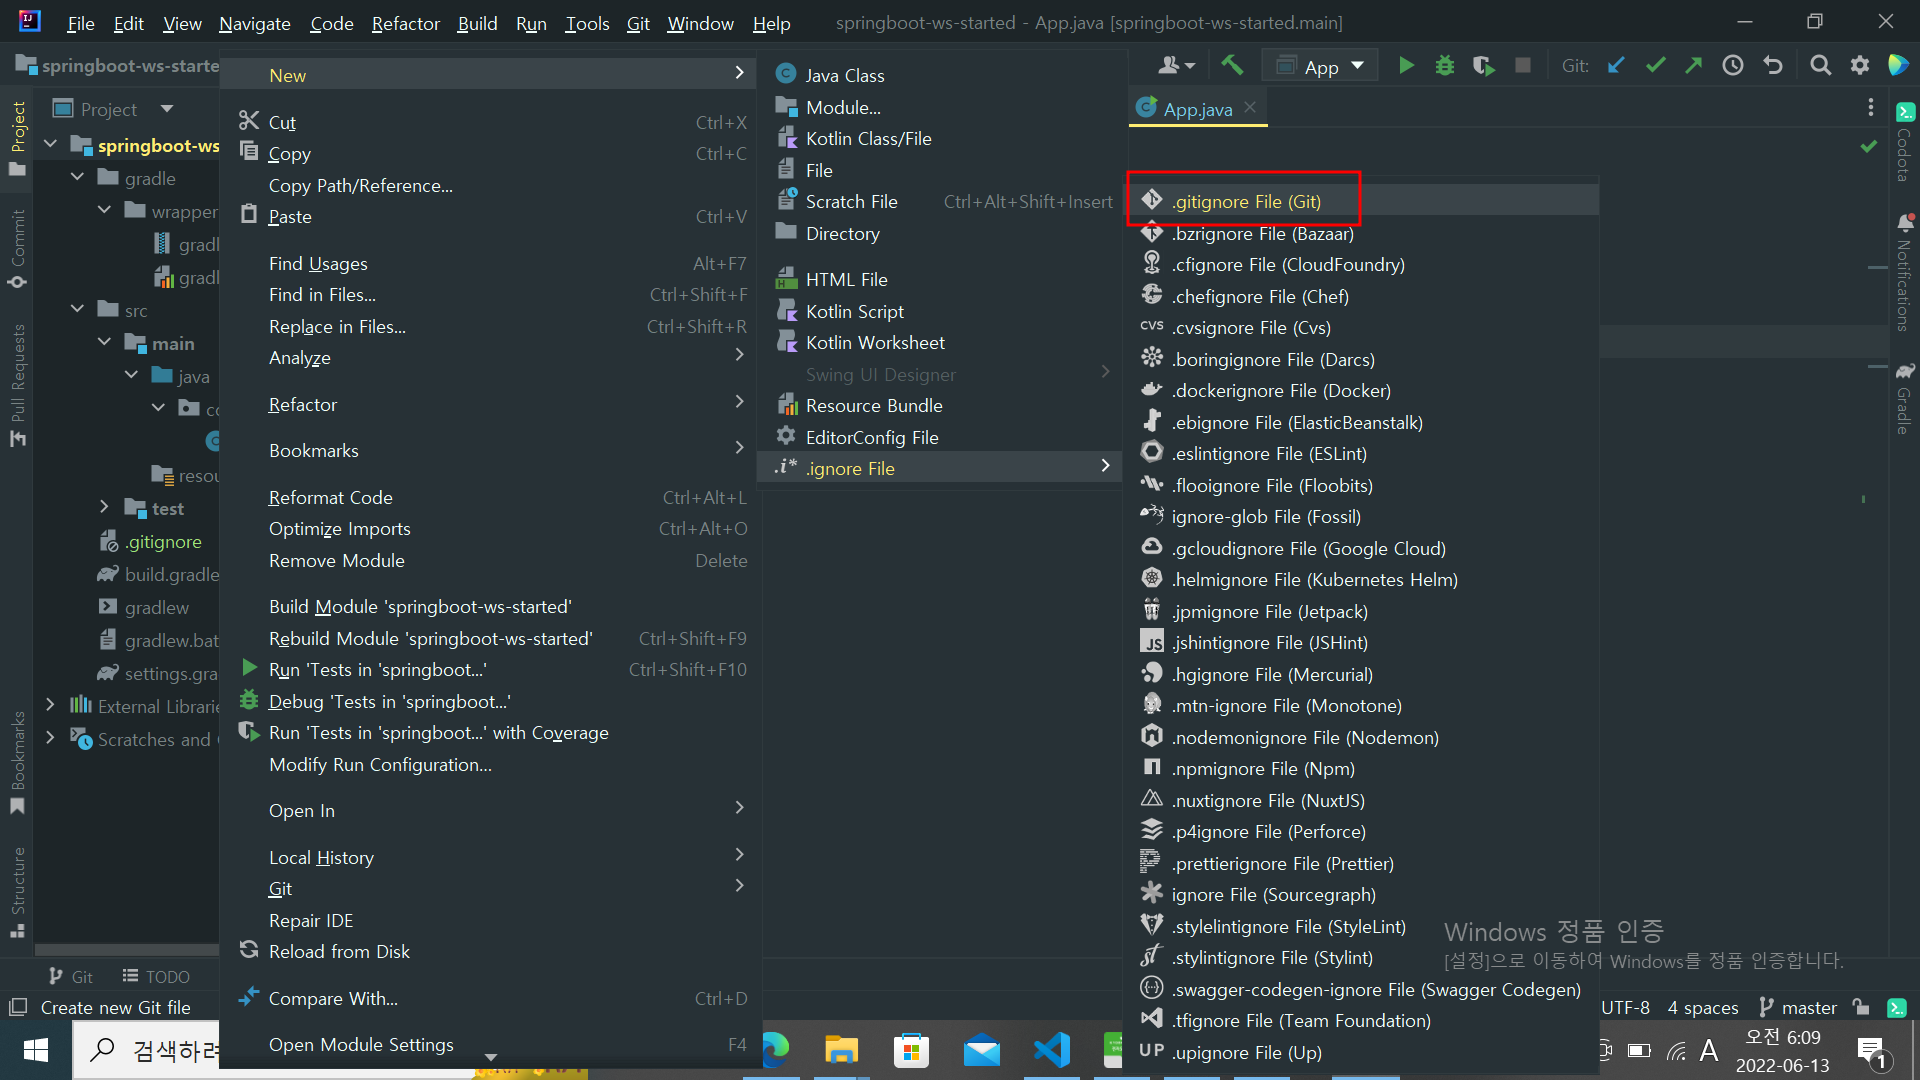Click the Debug bug icon
Screen dimensions: 1920x1080
1444,66
